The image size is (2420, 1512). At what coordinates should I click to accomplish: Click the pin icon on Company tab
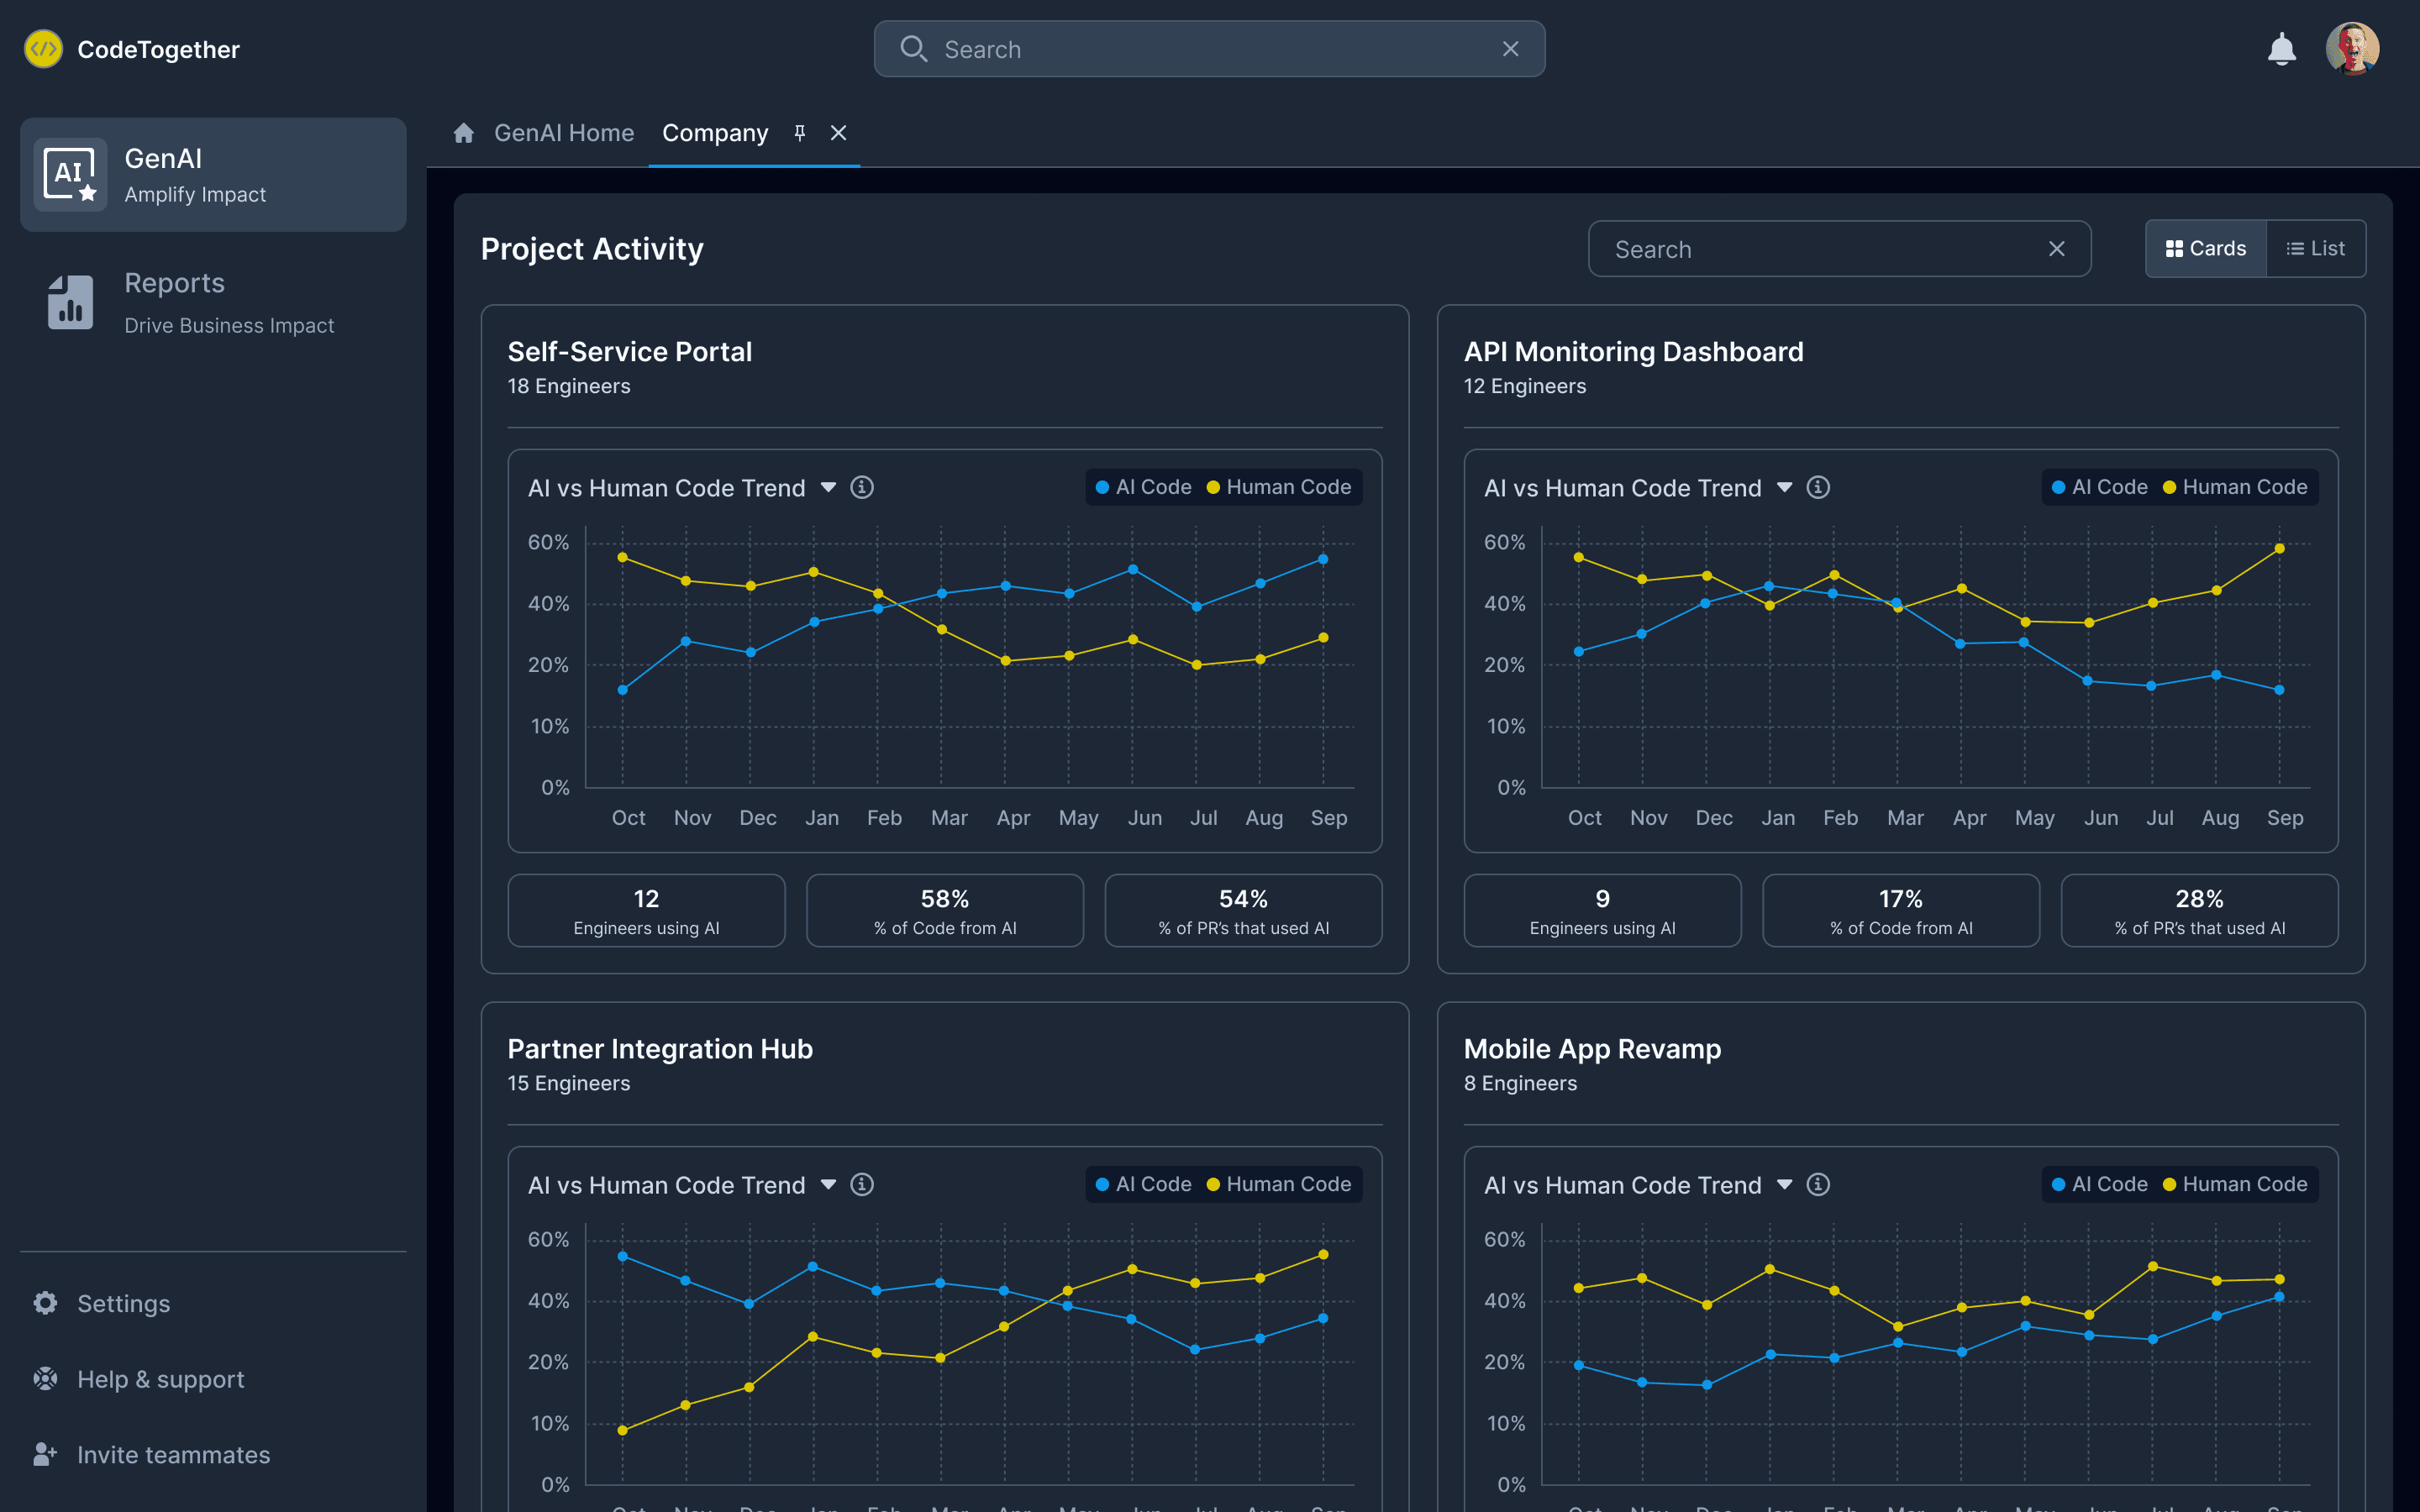click(x=800, y=133)
